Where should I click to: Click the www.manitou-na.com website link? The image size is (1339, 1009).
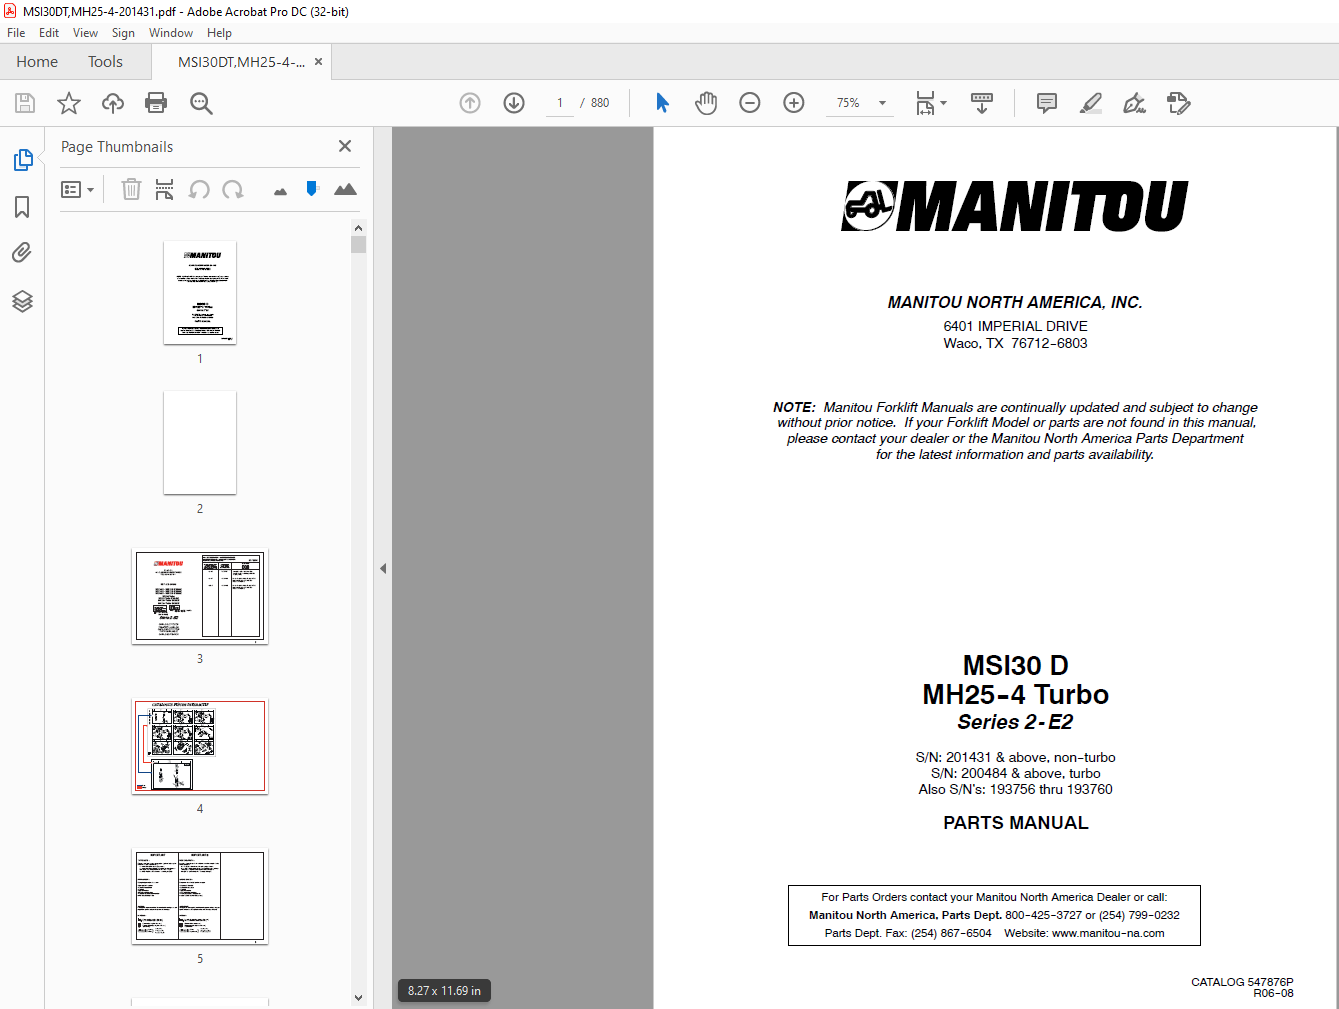(x=1108, y=933)
